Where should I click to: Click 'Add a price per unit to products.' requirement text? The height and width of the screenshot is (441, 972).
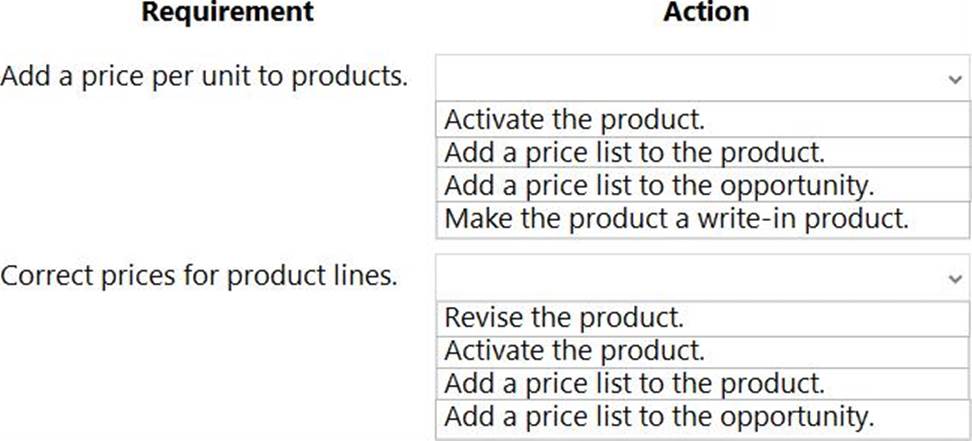(204, 77)
